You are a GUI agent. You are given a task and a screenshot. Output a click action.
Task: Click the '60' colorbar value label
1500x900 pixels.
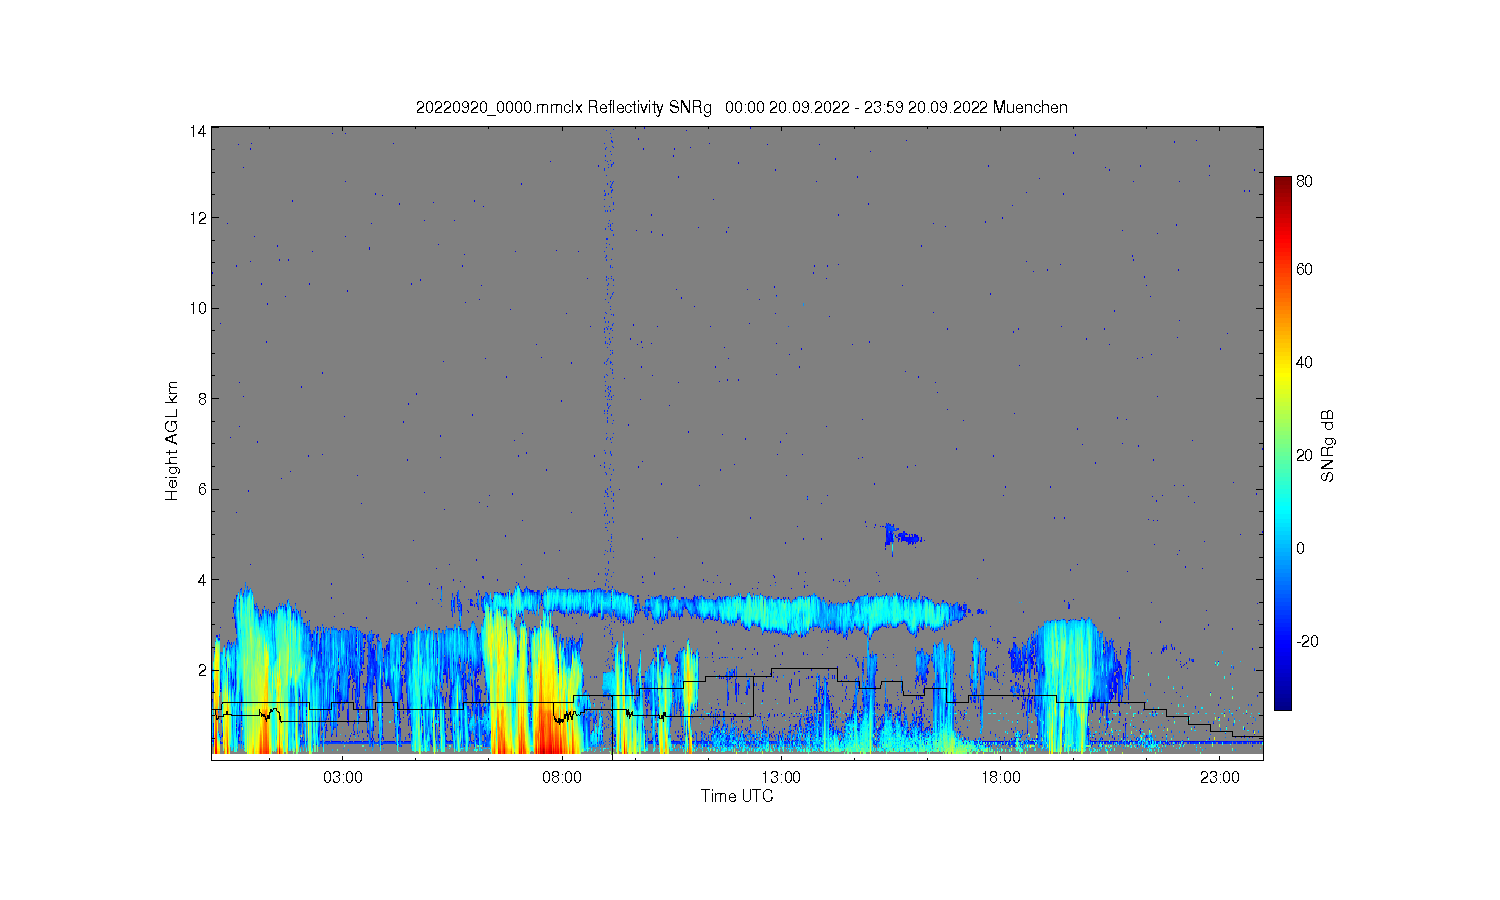click(x=1304, y=269)
